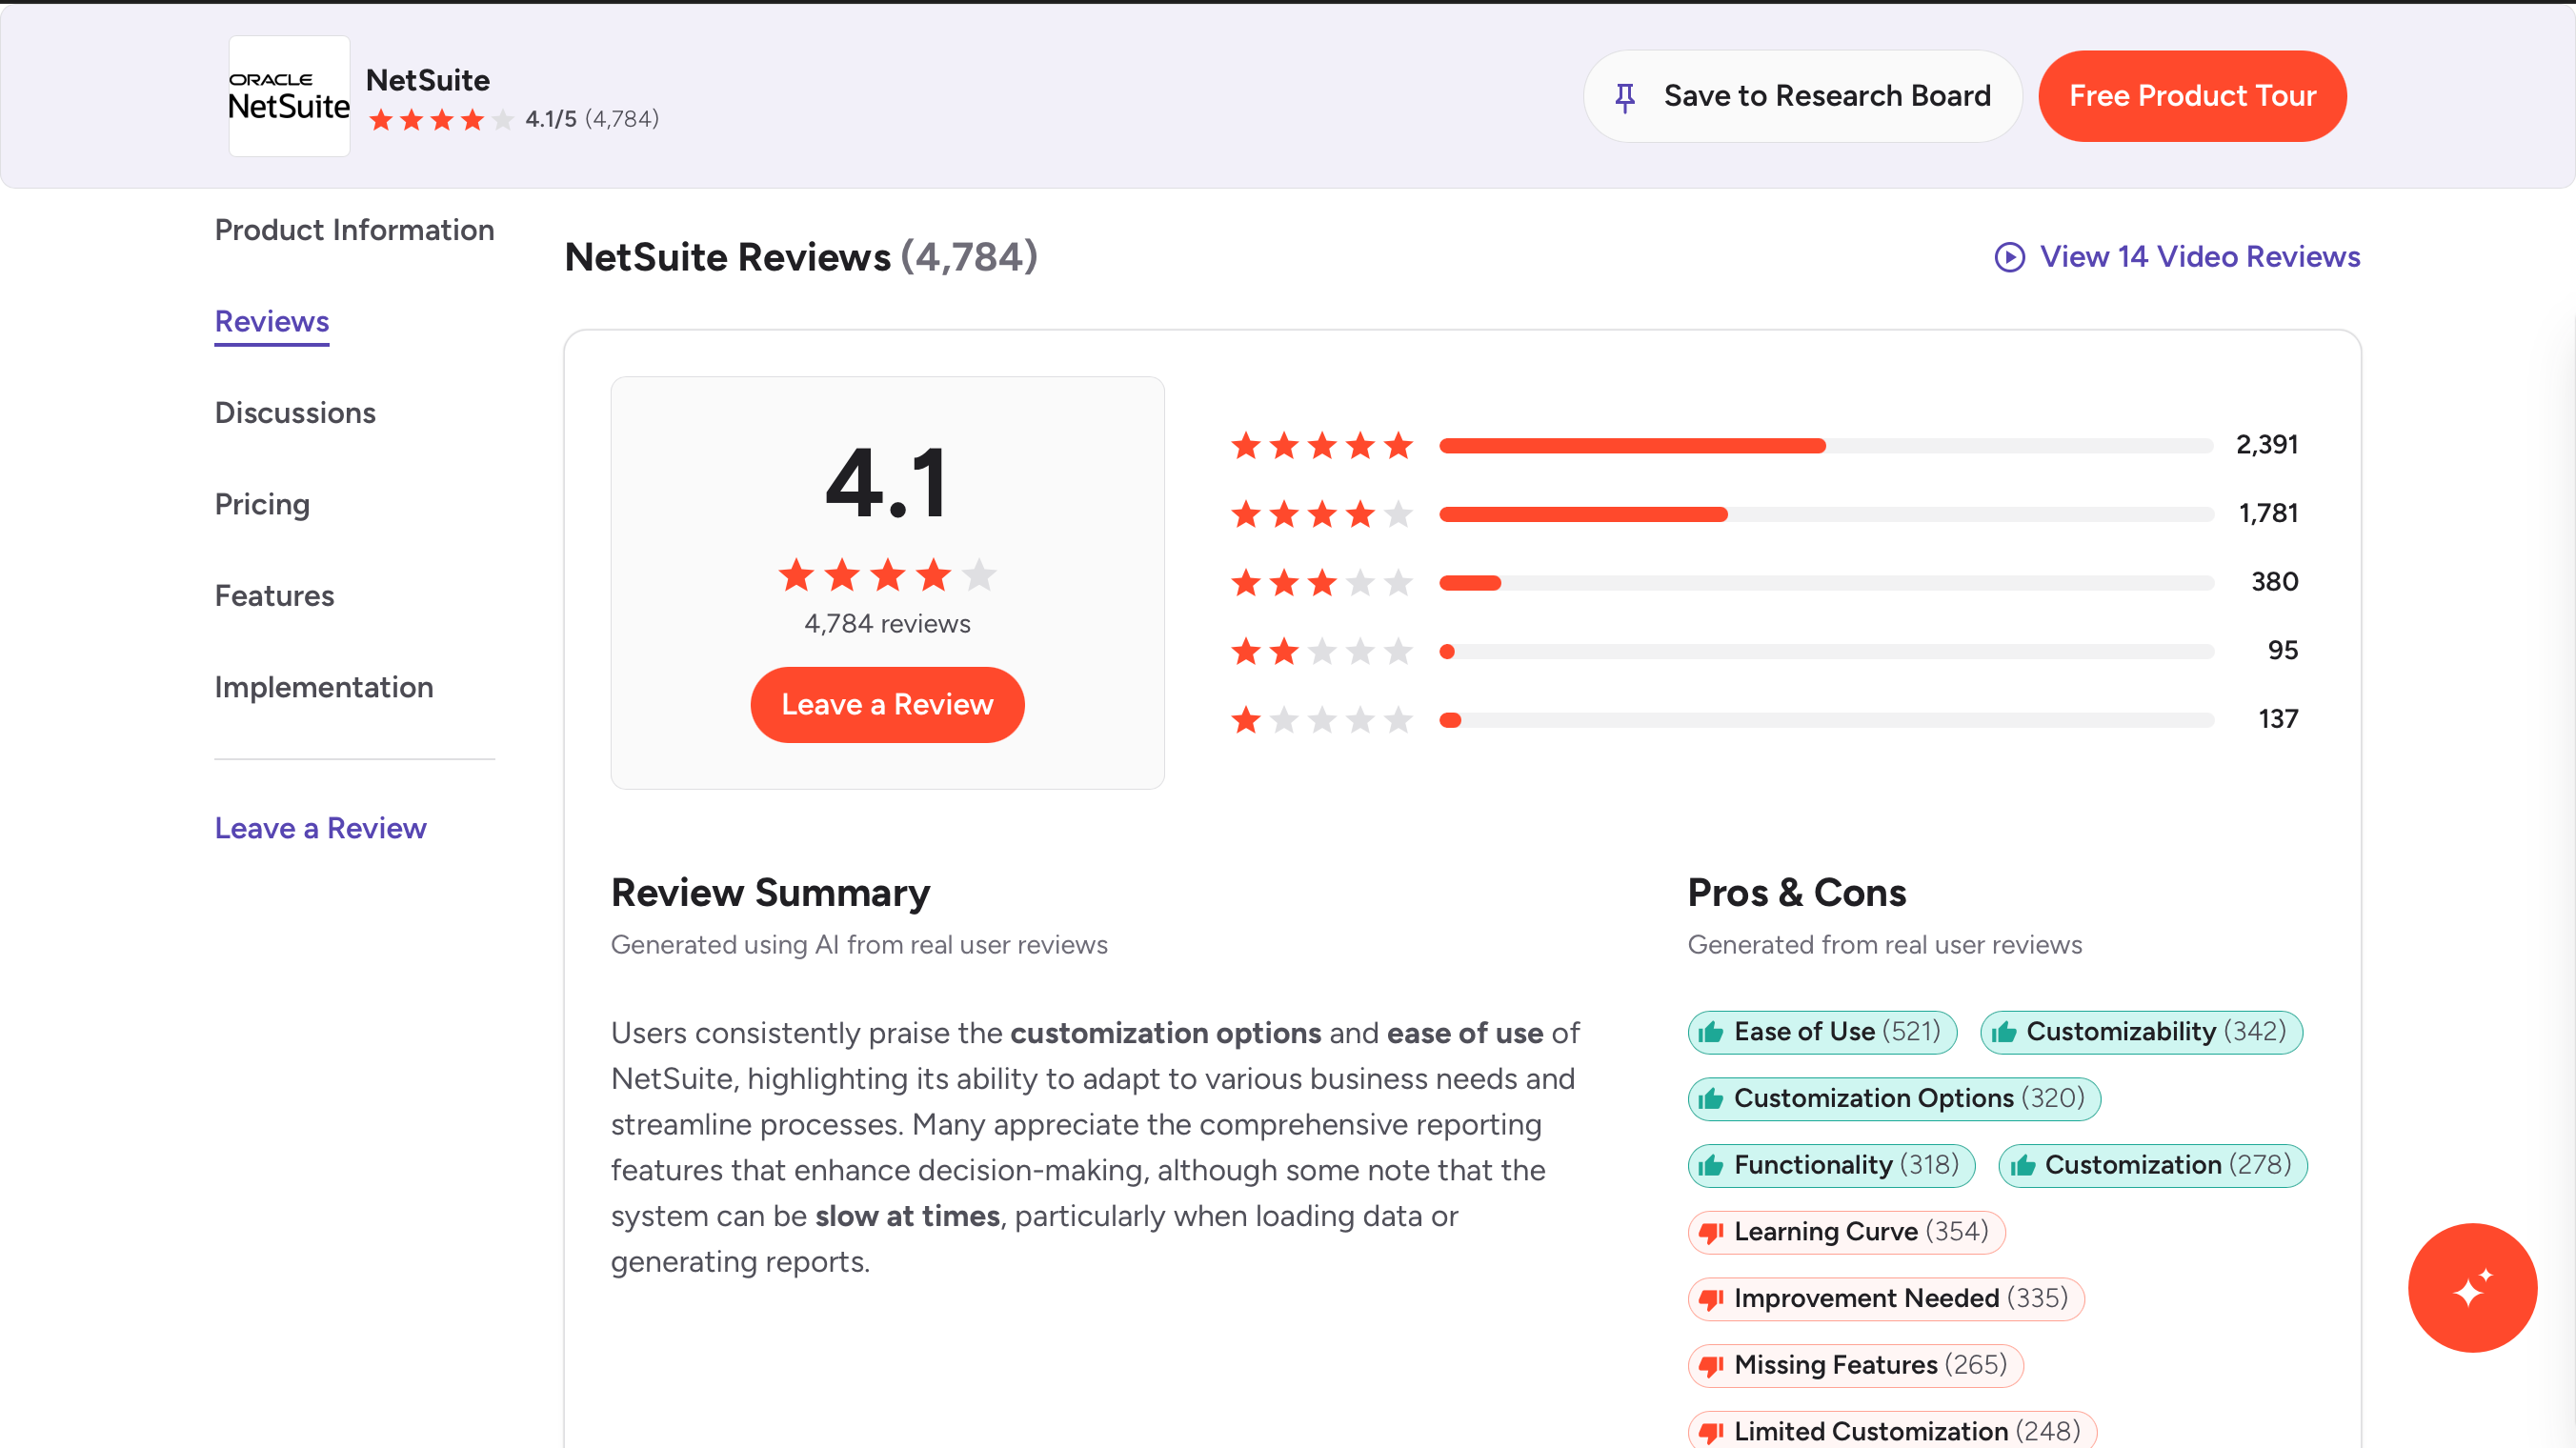Click the thumbs-down icon on Missing Features
Image resolution: width=2576 pixels, height=1448 pixels.
coord(1711,1367)
